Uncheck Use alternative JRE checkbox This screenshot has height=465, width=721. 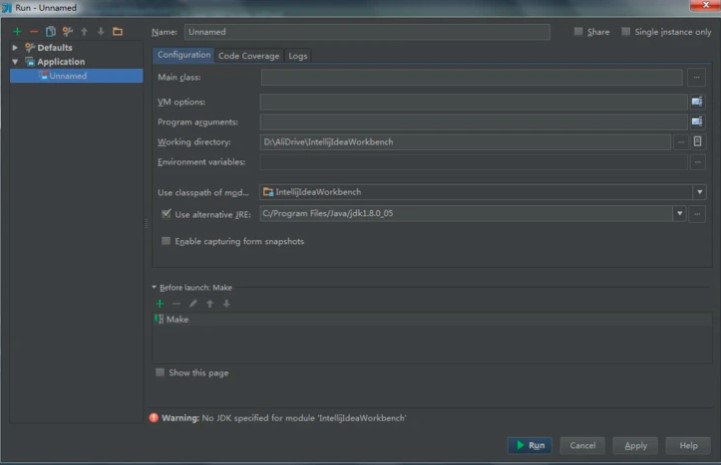click(166, 214)
